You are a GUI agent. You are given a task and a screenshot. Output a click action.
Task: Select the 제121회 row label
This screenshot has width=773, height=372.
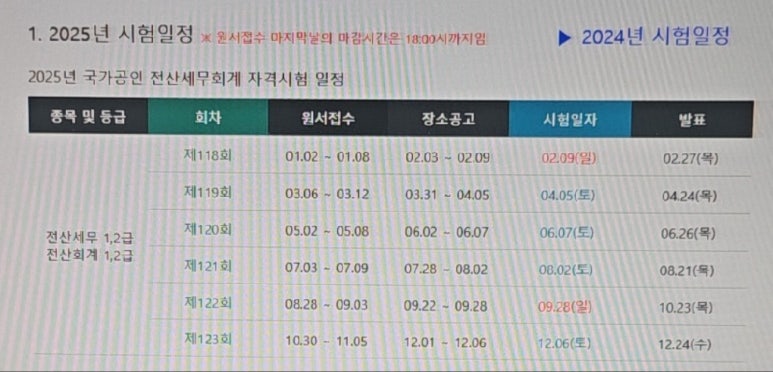pyautogui.click(x=207, y=267)
